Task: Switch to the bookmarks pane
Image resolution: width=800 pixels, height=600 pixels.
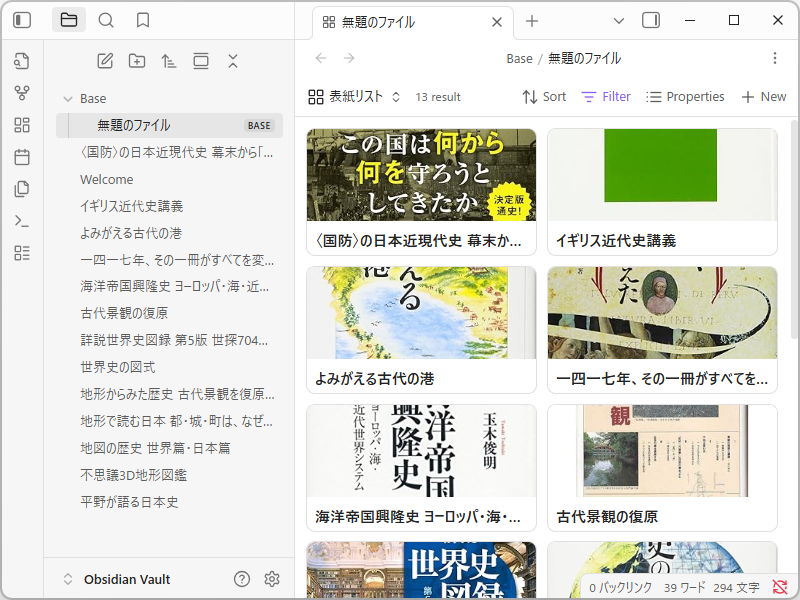Action: 141,20
